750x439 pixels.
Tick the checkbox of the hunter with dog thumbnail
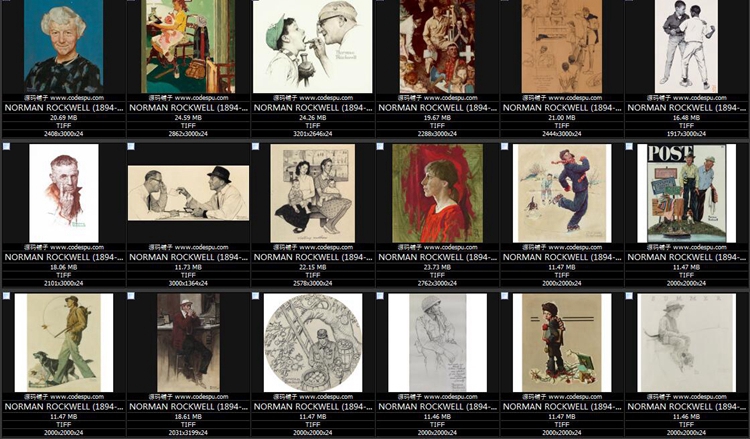6,296
